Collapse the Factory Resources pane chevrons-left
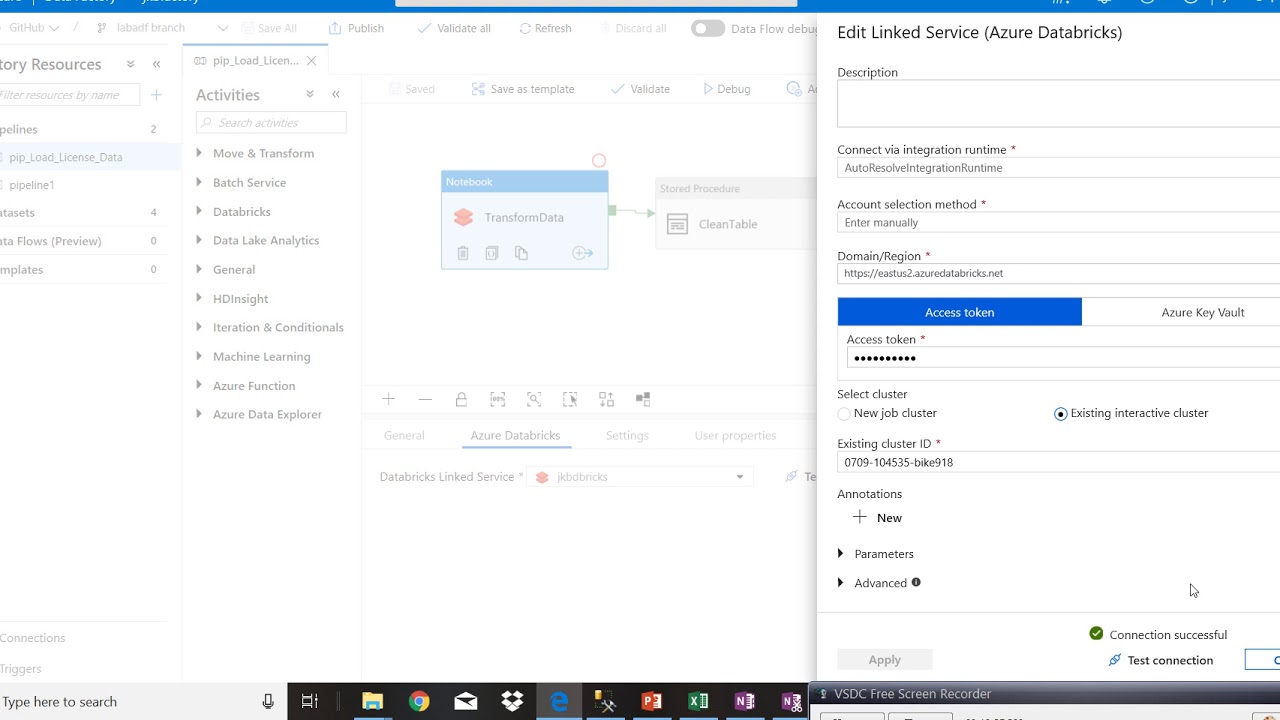The width and height of the screenshot is (1280, 720). pyautogui.click(x=156, y=64)
